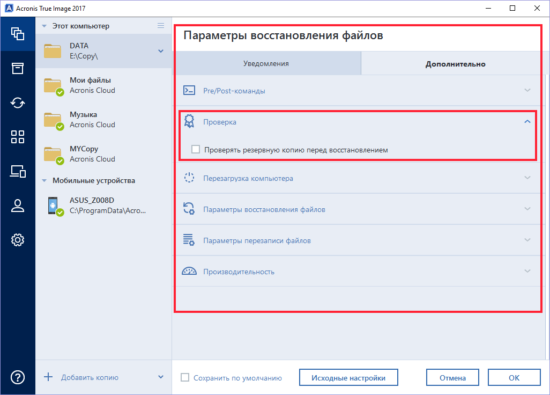Open the Account sidebar icon
Screen dimensions: 550x395
pos(18,206)
